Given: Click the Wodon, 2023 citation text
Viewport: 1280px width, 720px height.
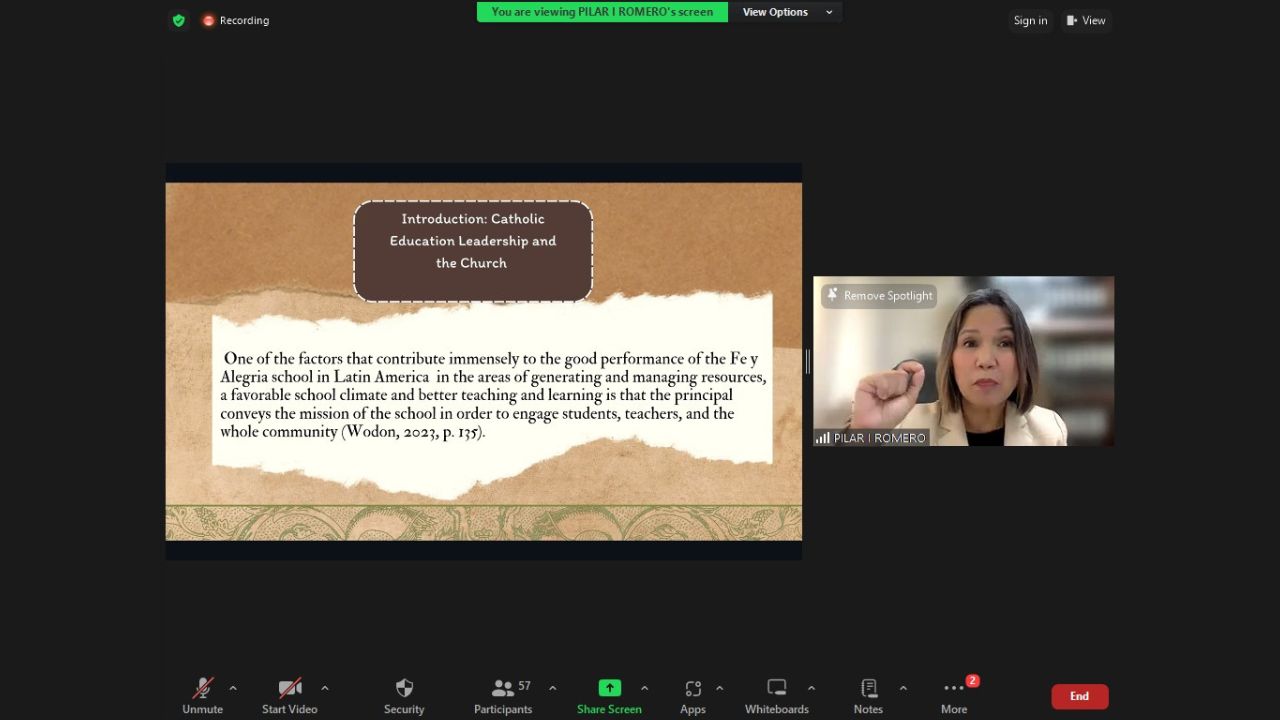Looking at the screenshot, I should [412, 432].
